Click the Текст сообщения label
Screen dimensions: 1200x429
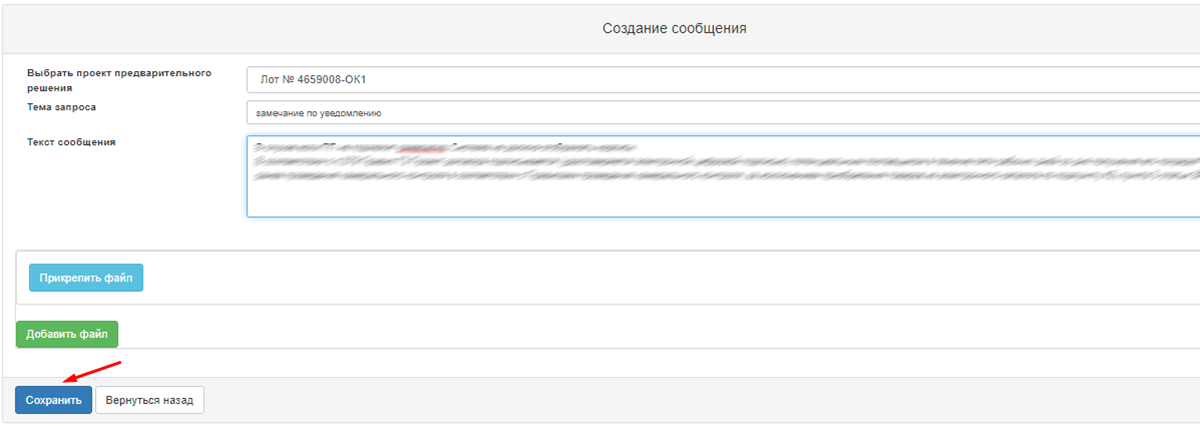[x=71, y=142]
